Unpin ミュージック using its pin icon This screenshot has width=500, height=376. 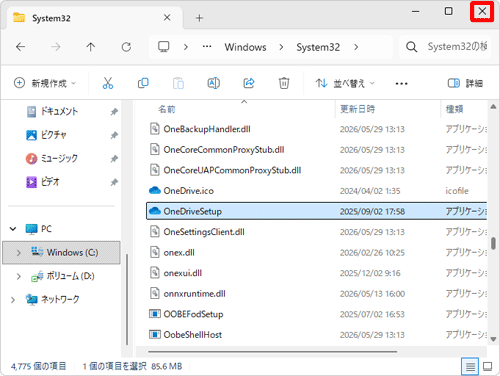click(x=114, y=159)
